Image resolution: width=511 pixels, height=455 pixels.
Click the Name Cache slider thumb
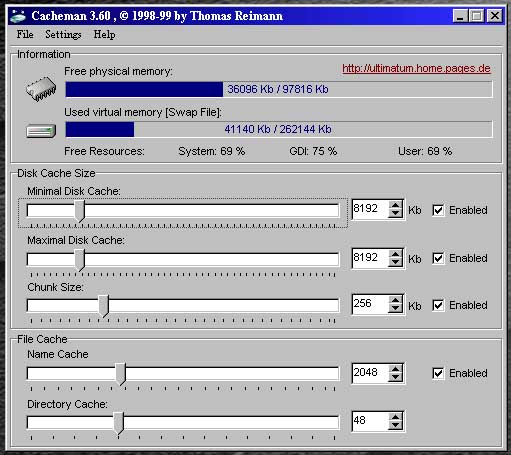pyautogui.click(x=121, y=374)
